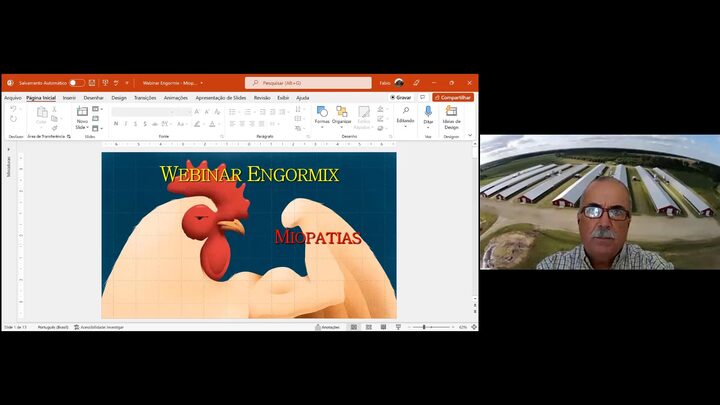The height and width of the screenshot is (405, 720).
Task: Click the Pesquisar search box
Action: pos(308,83)
